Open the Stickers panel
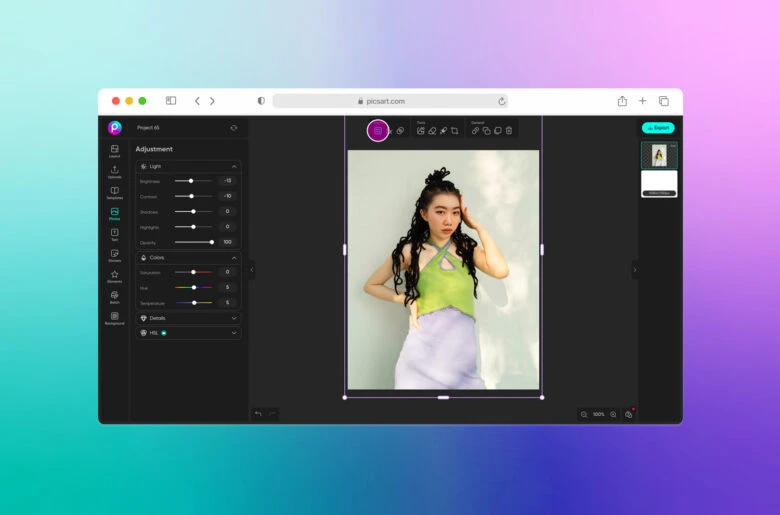The image size is (780, 515). coord(114,255)
